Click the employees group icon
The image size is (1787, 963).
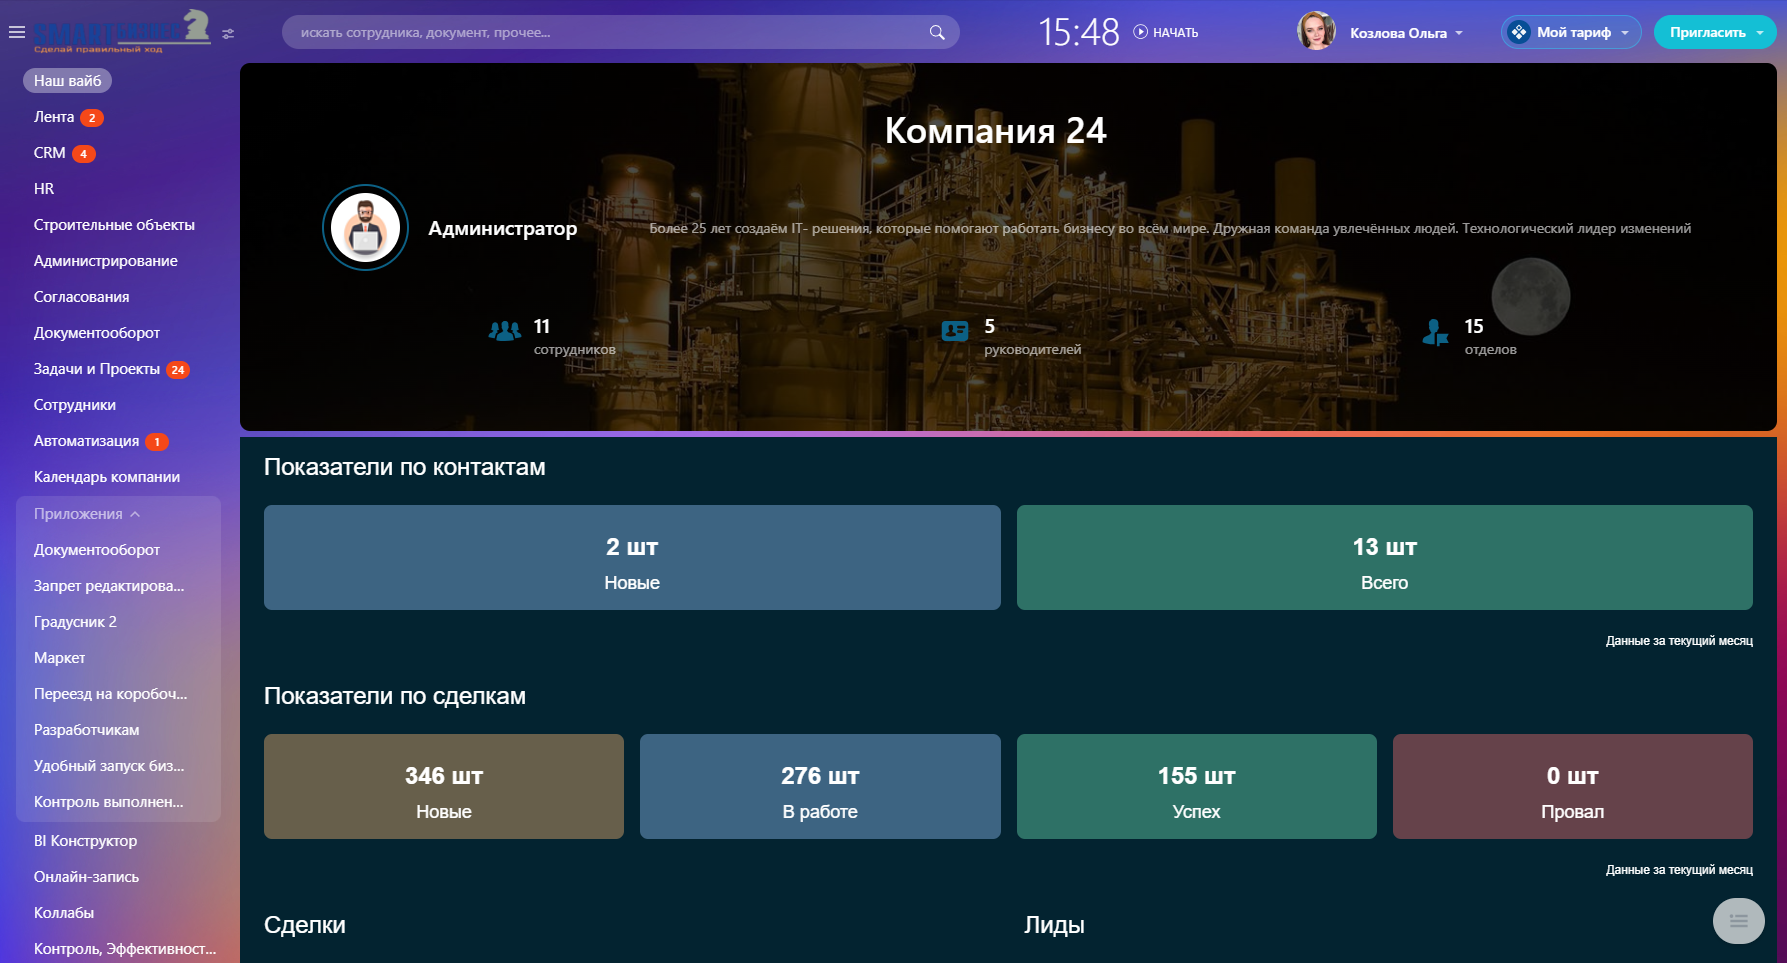pos(505,331)
